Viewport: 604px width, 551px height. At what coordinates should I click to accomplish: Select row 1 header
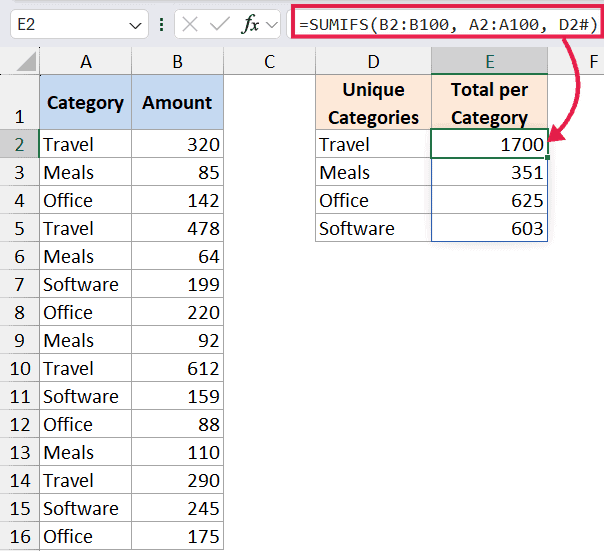(19, 102)
